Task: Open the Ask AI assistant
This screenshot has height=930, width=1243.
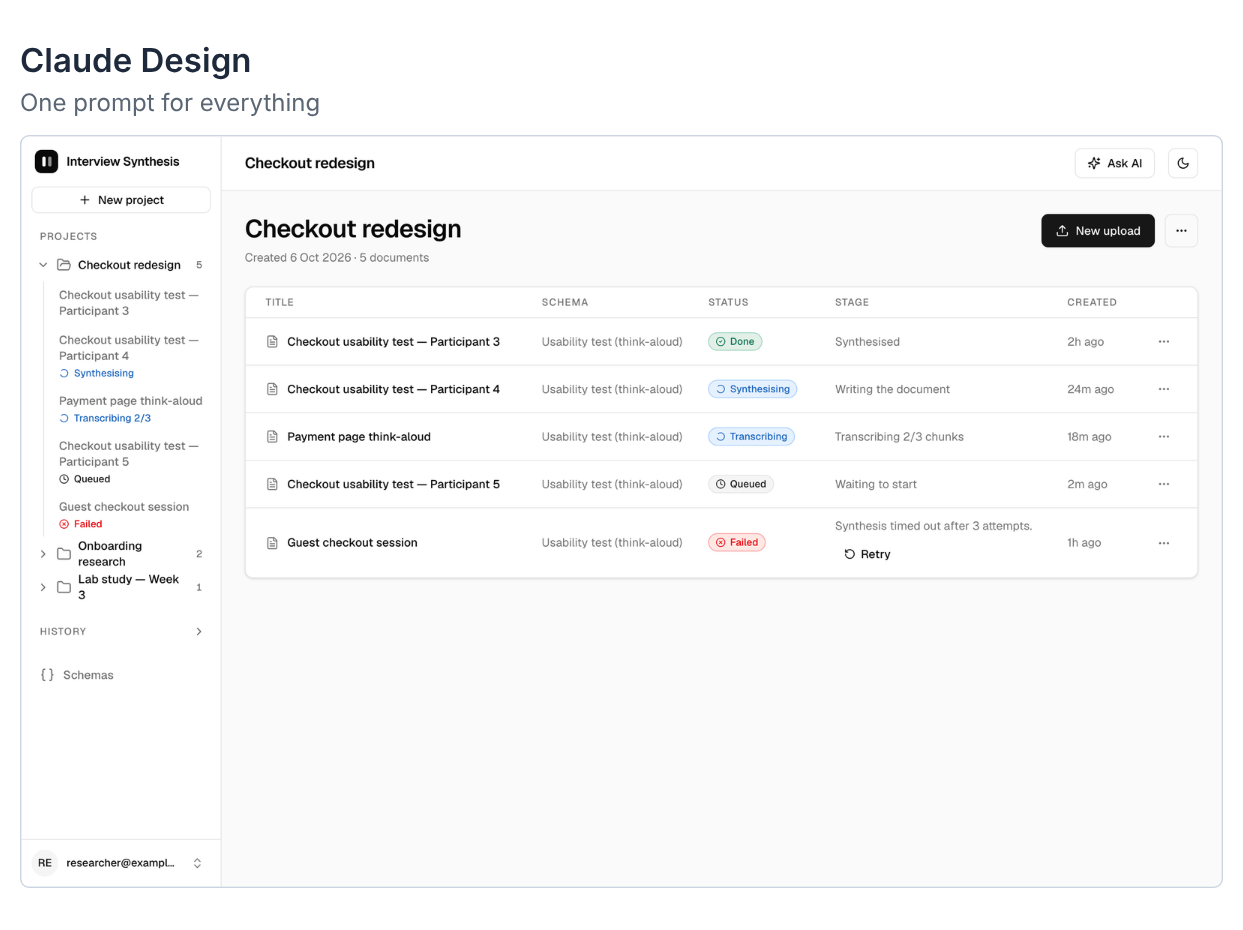Action: pyautogui.click(x=1115, y=163)
